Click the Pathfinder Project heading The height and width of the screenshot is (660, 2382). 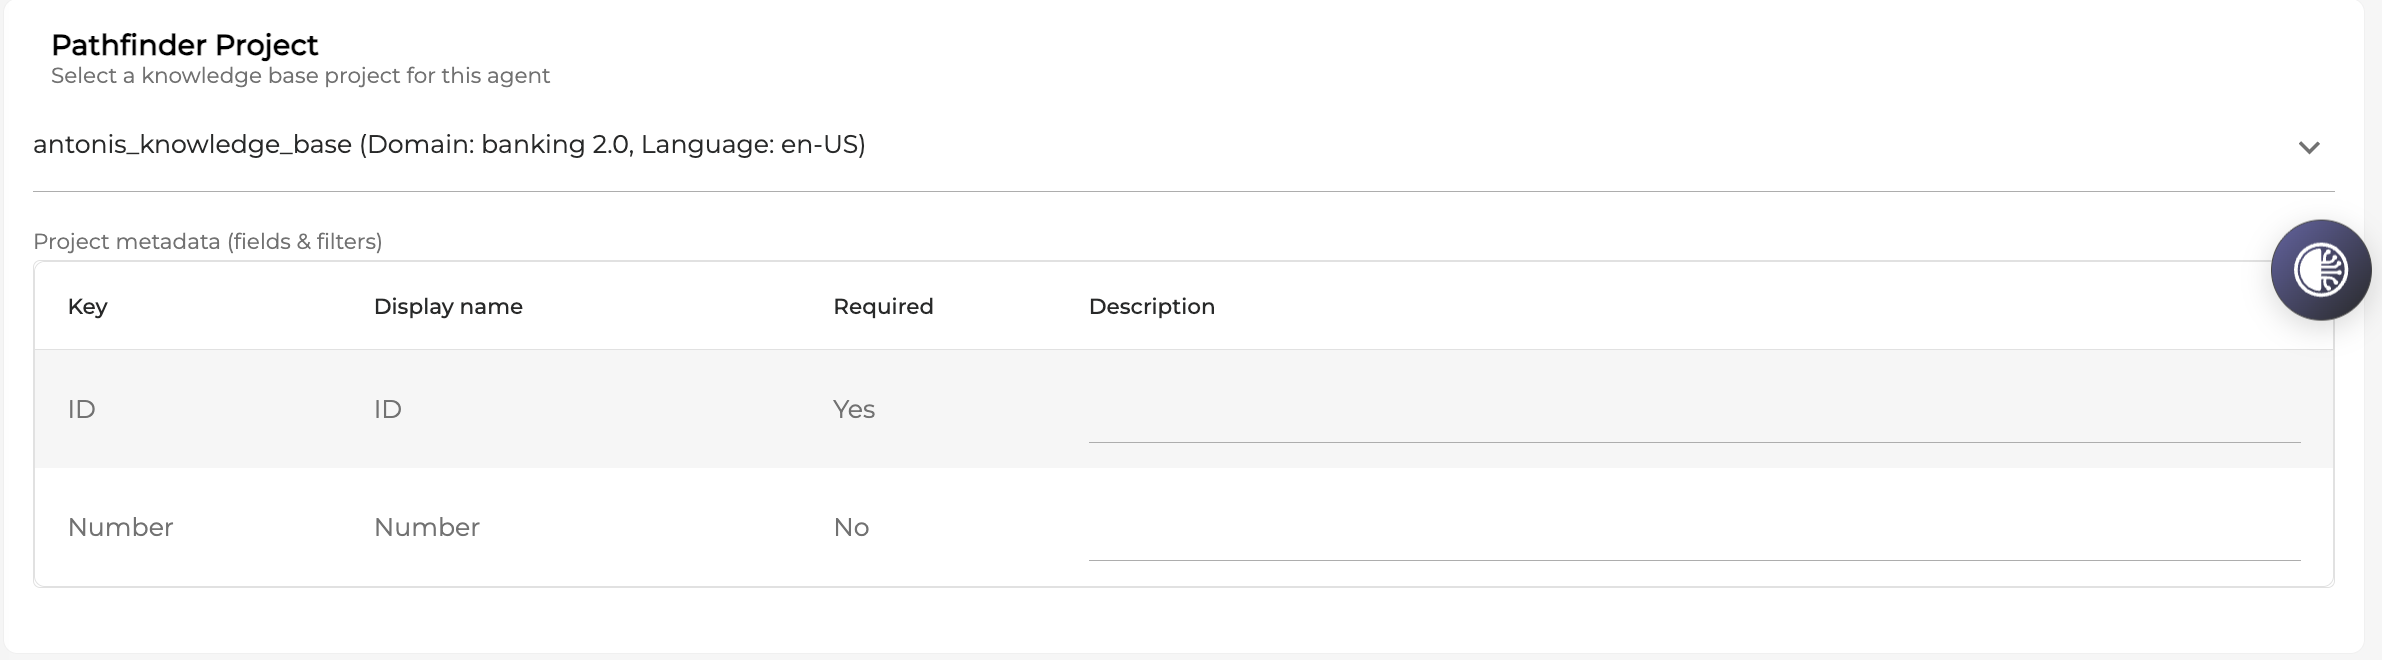coord(185,45)
